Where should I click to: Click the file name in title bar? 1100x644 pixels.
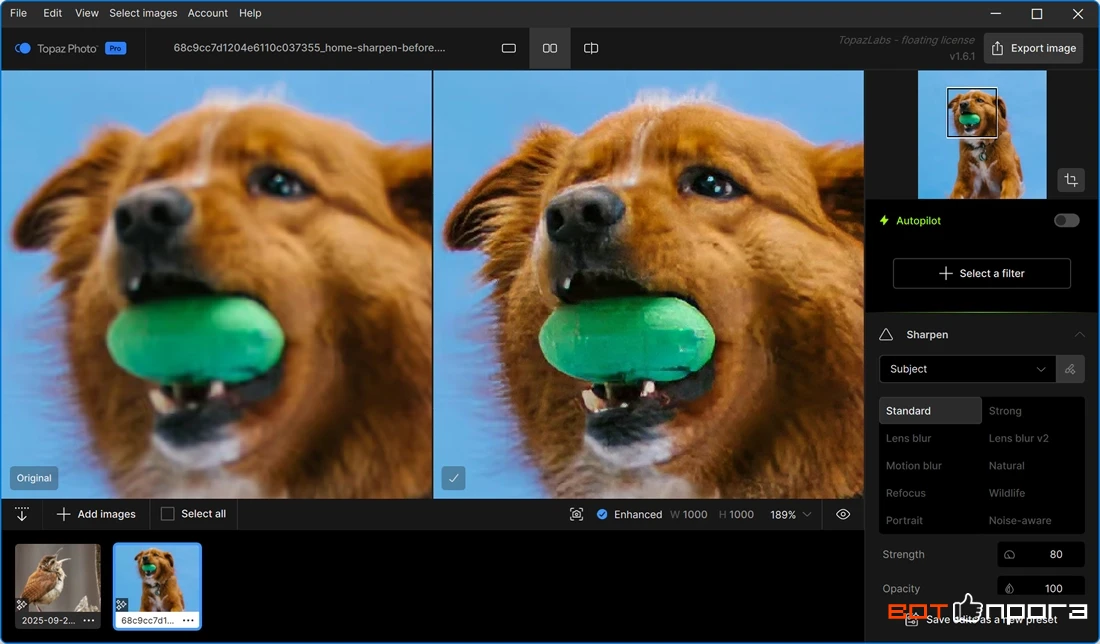309,48
